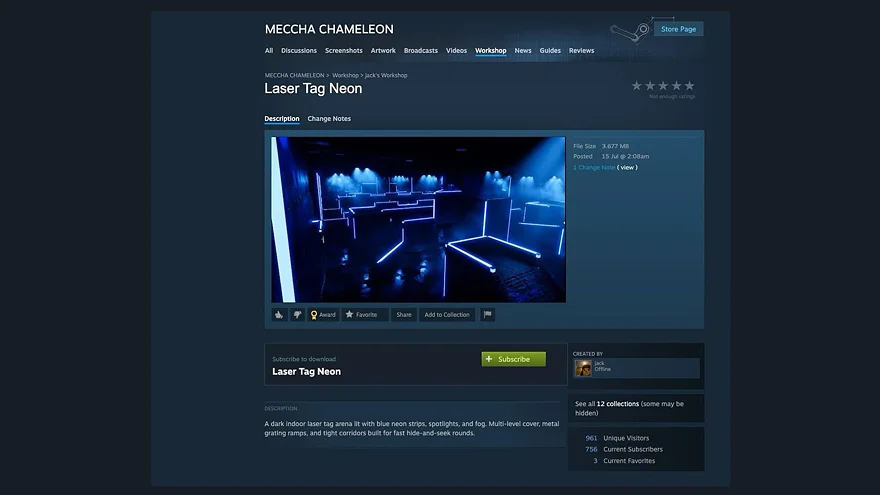
Task: Click the Steam logo icon near Store Page
Action: pyautogui.click(x=630, y=32)
